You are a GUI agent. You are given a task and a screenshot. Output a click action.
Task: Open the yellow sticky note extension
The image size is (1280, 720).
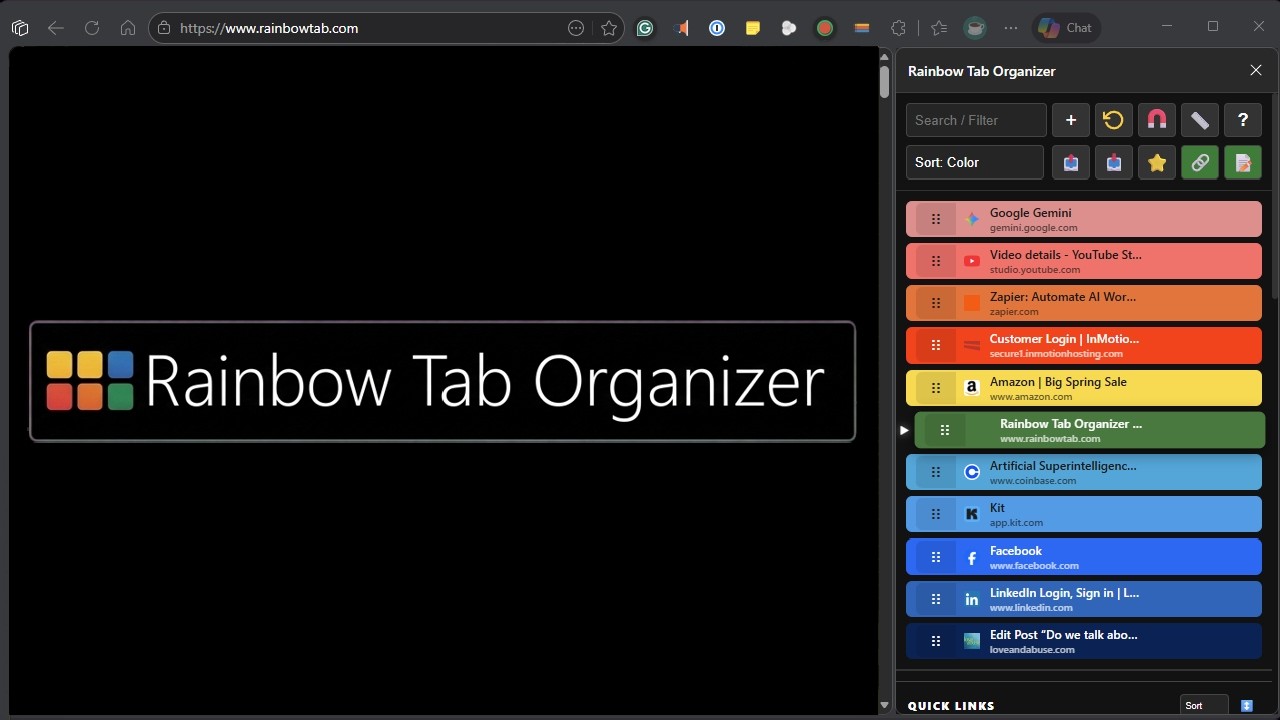click(753, 28)
